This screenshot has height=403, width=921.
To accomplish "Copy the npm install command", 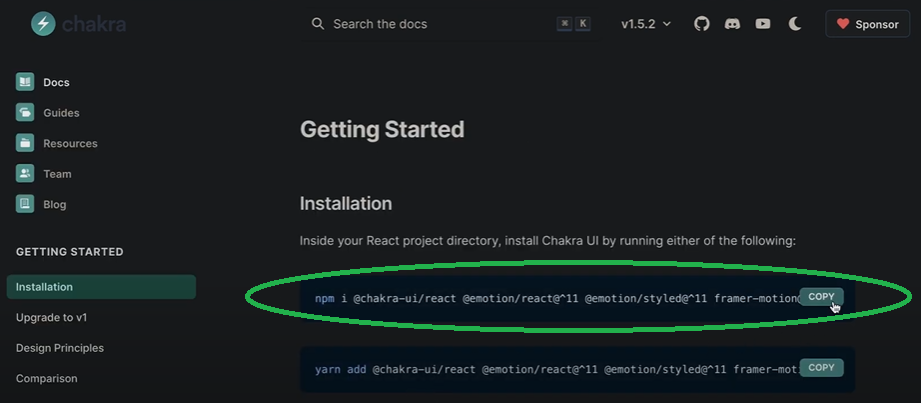I will [821, 297].
